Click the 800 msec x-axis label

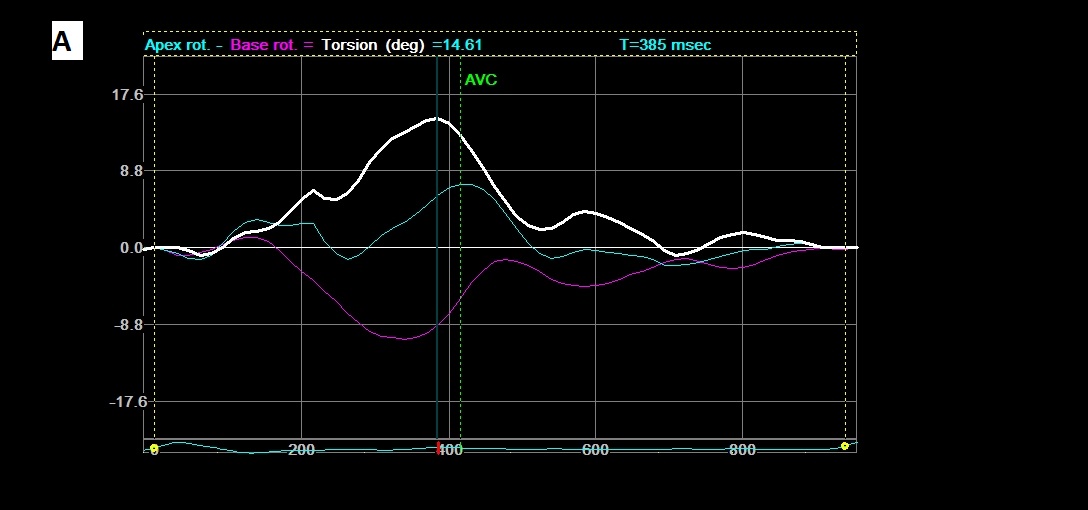[742, 450]
